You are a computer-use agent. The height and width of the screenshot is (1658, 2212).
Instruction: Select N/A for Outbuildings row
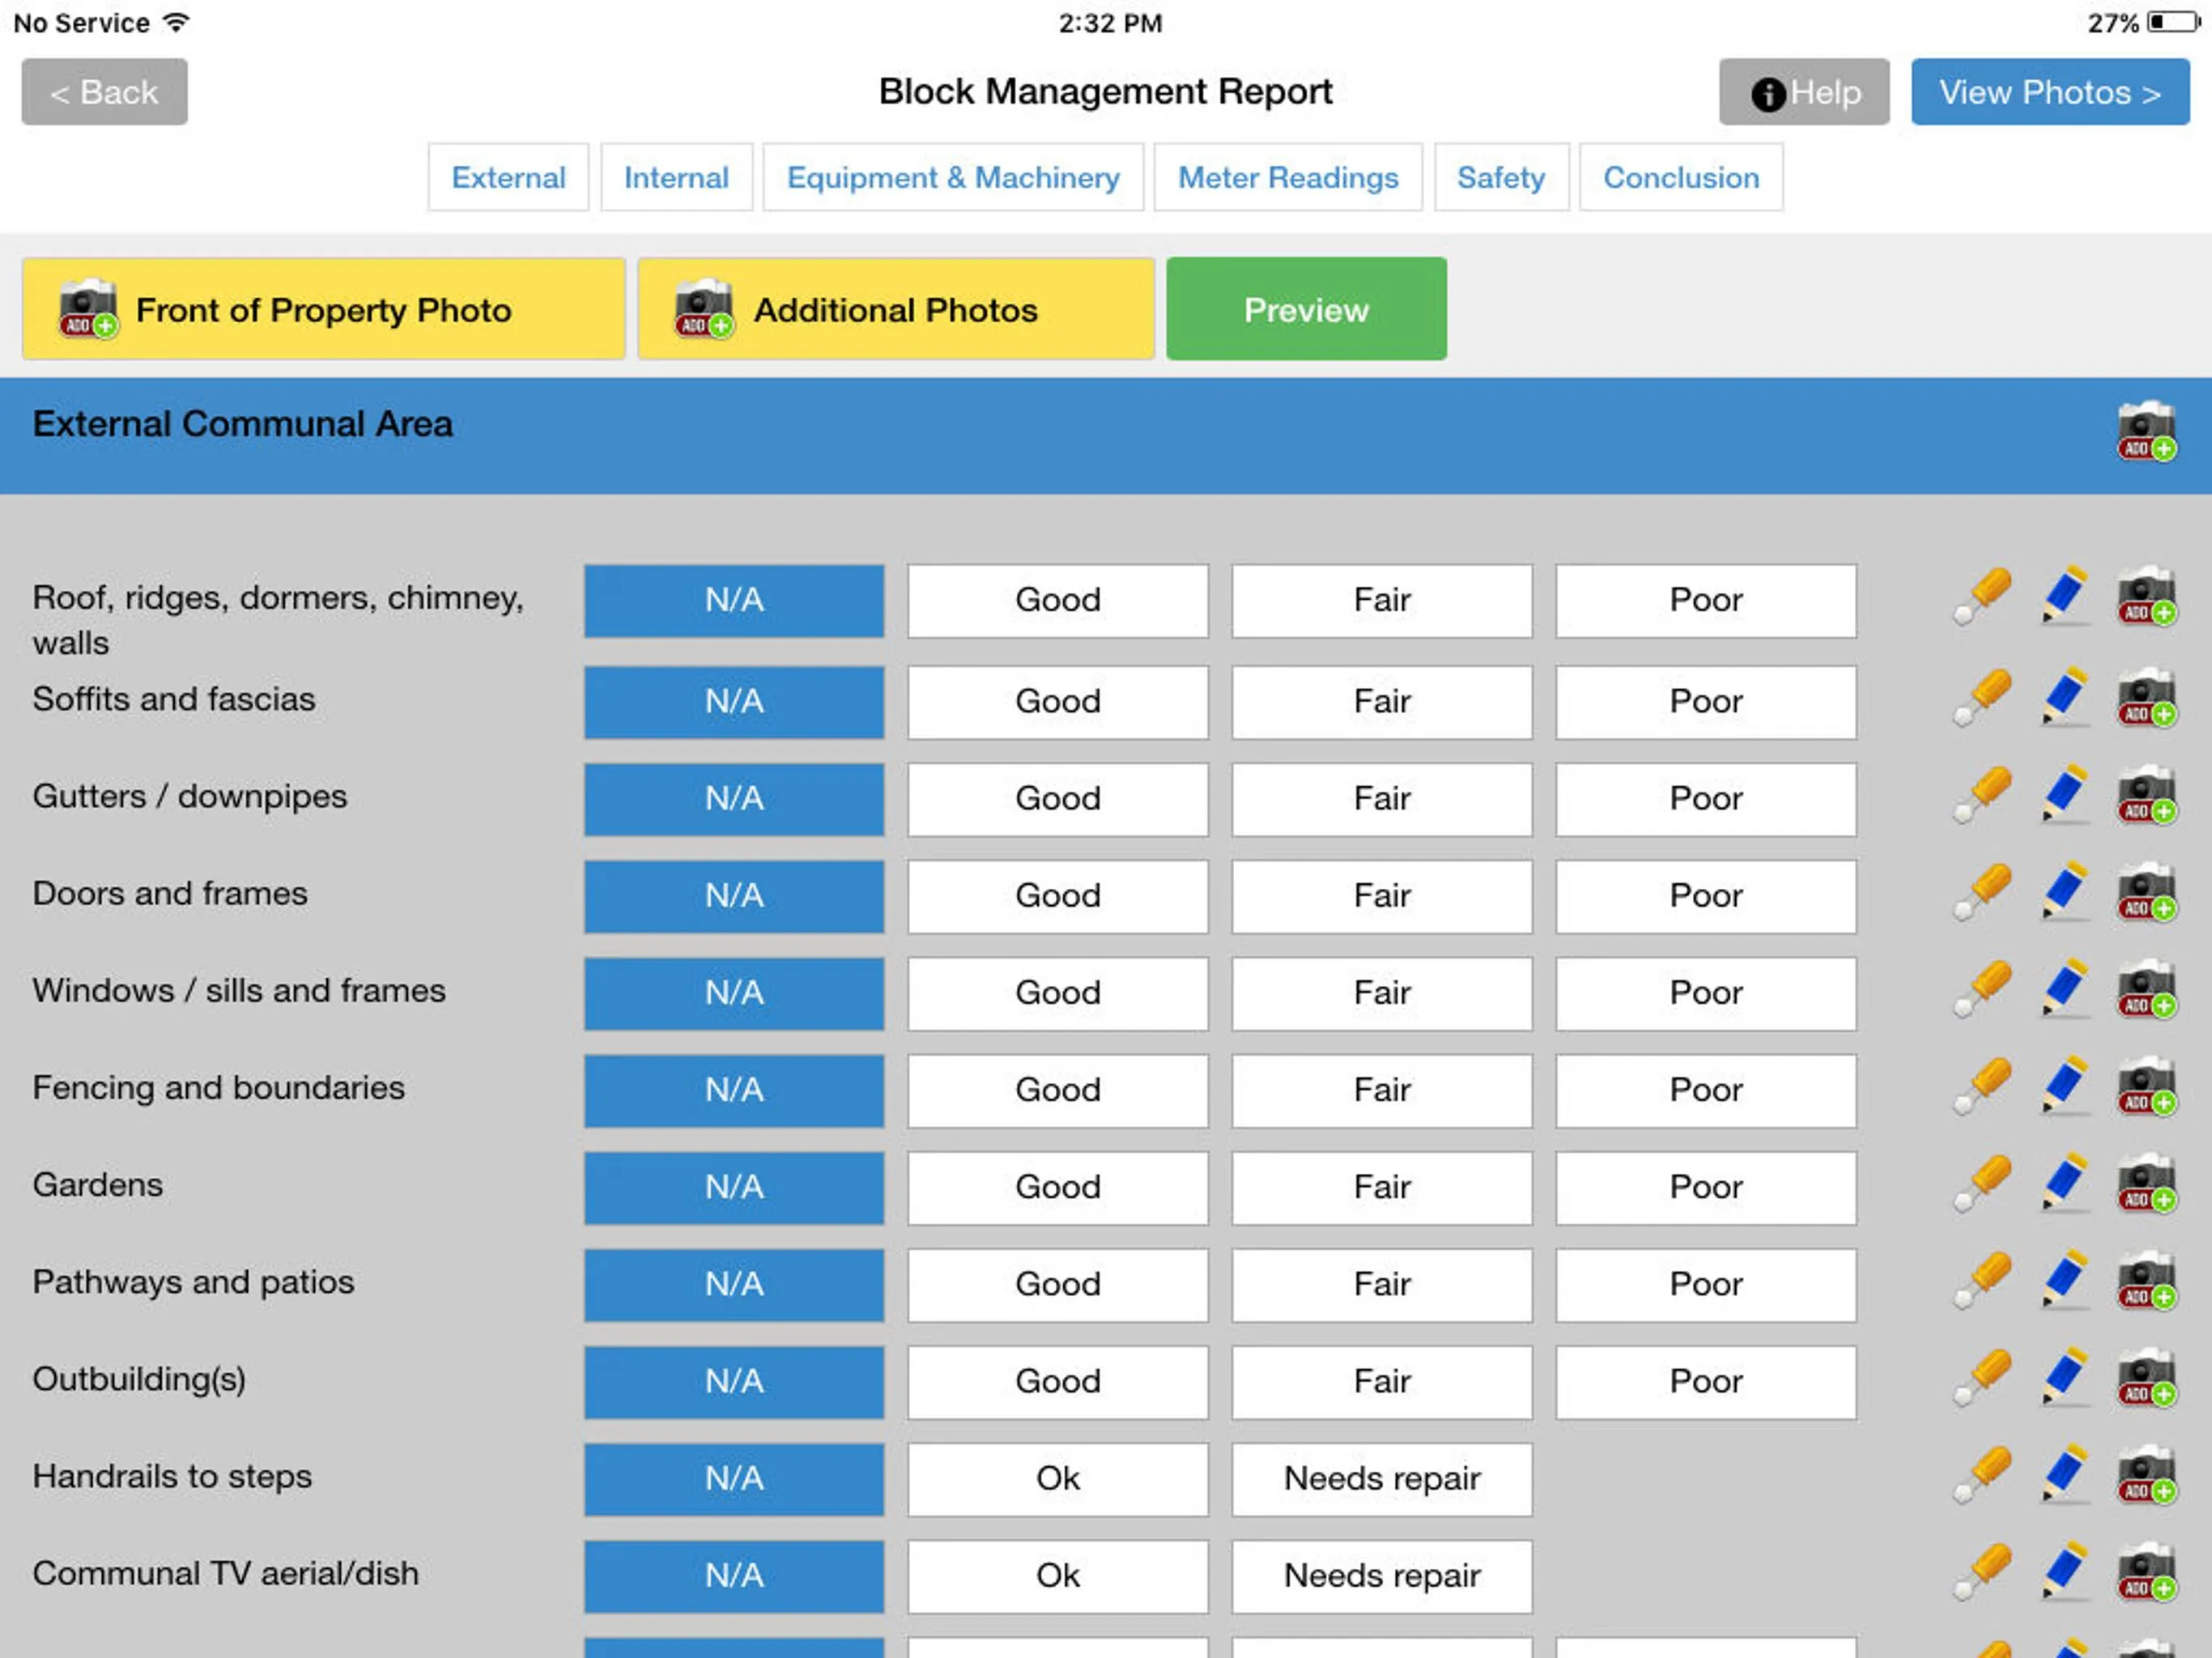734,1380
